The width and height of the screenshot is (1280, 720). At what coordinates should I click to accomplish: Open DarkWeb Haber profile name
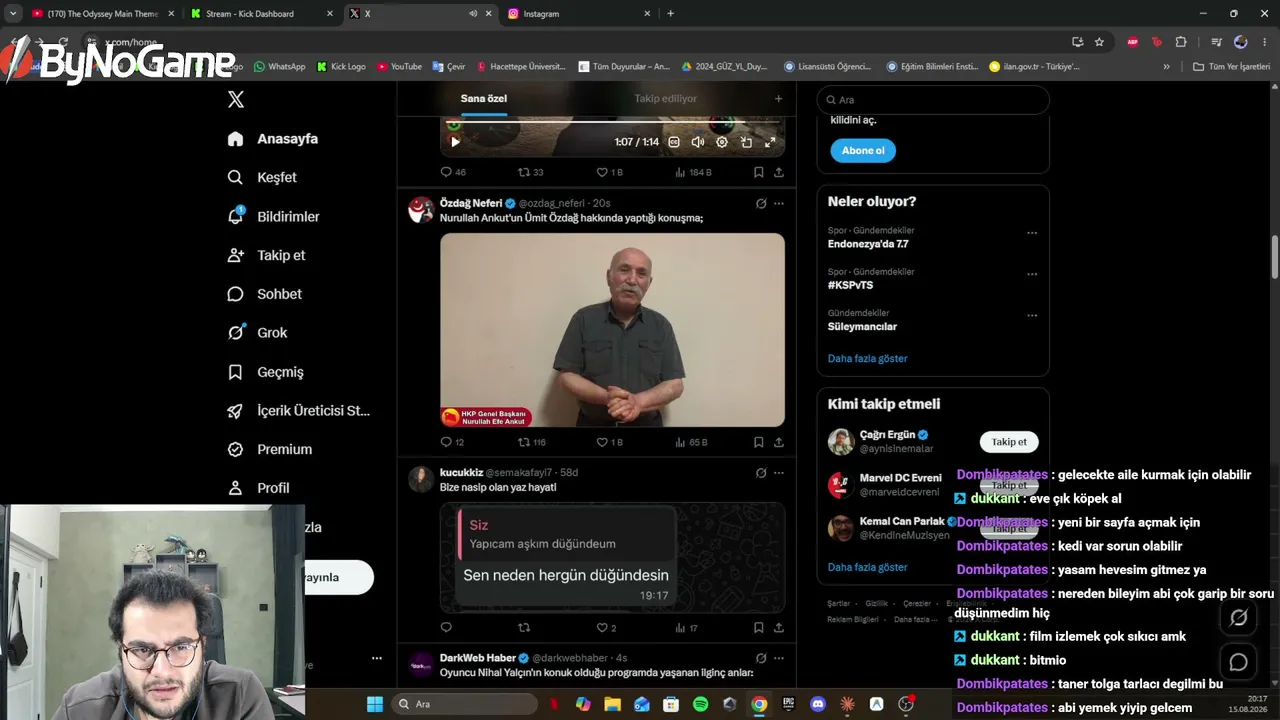click(478, 658)
